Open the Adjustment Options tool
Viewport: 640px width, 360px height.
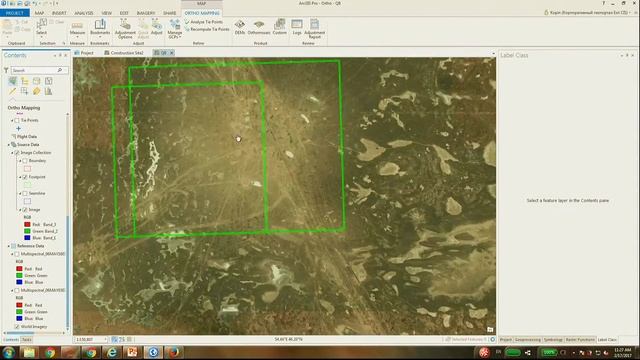point(125,29)
